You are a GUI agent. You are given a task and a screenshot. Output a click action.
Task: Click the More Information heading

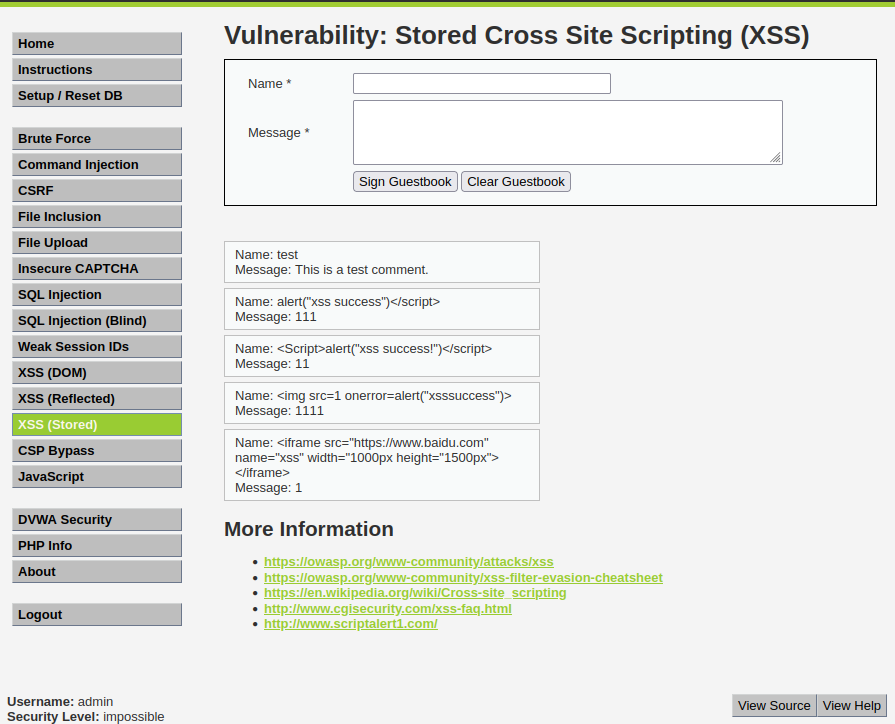coord(309,529)
